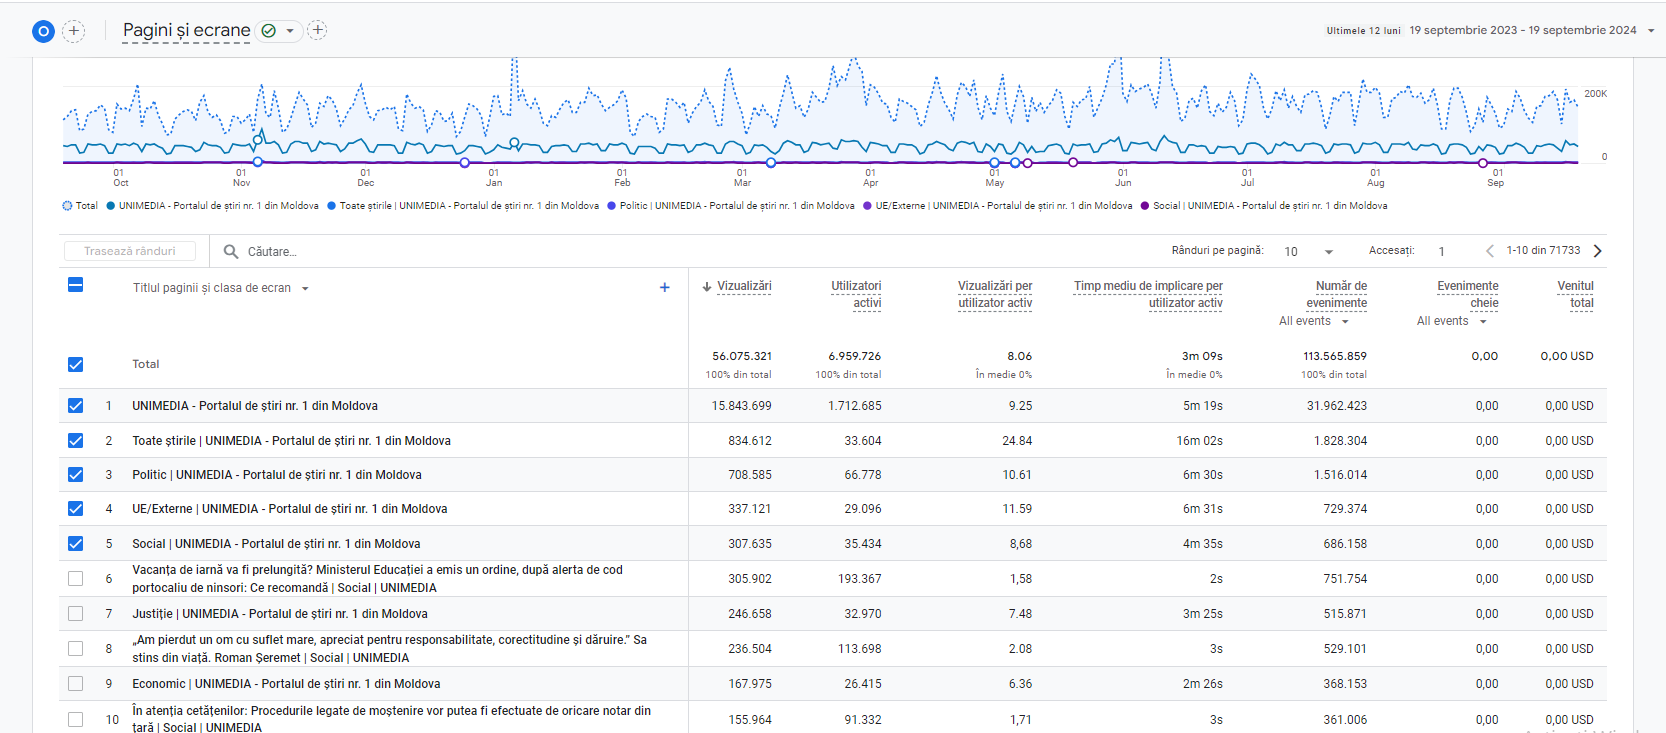This screenshot has height=733, width=1666.
Task: Add a new comparison with plus circle
Action: (x=74, y=31)
